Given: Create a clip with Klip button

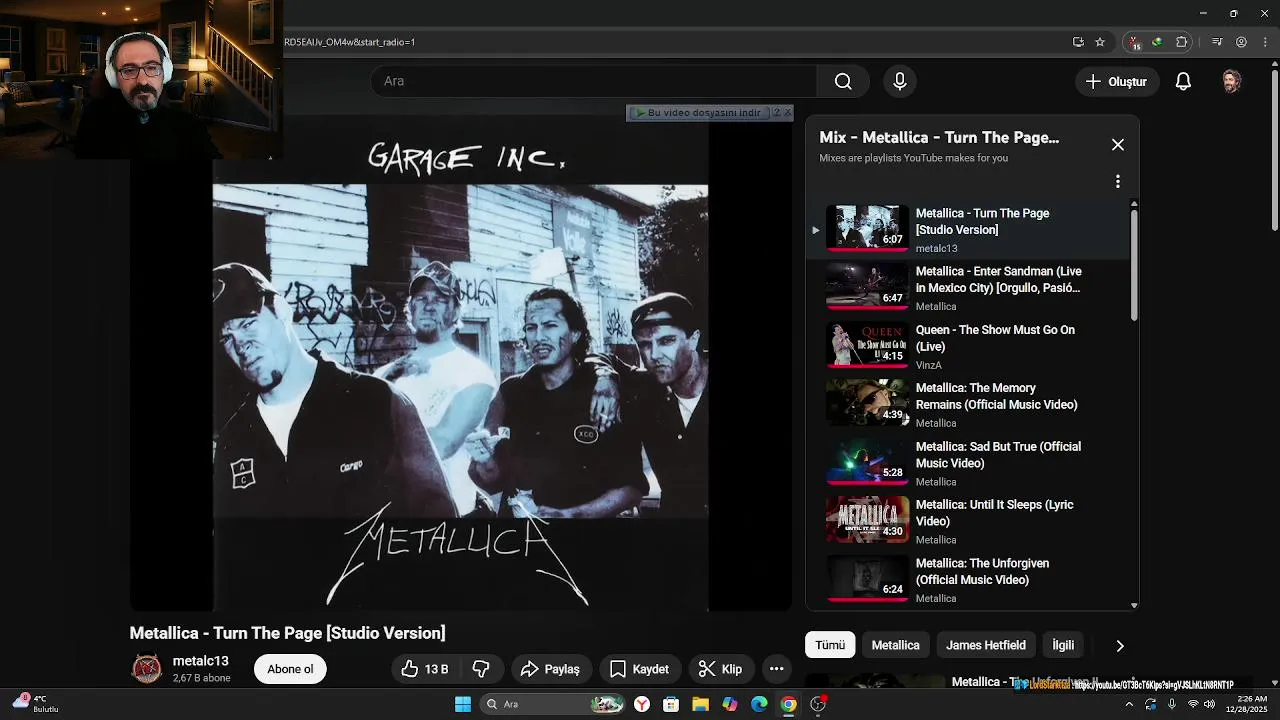Looking at the screenshot, I should tap(720, 669).
